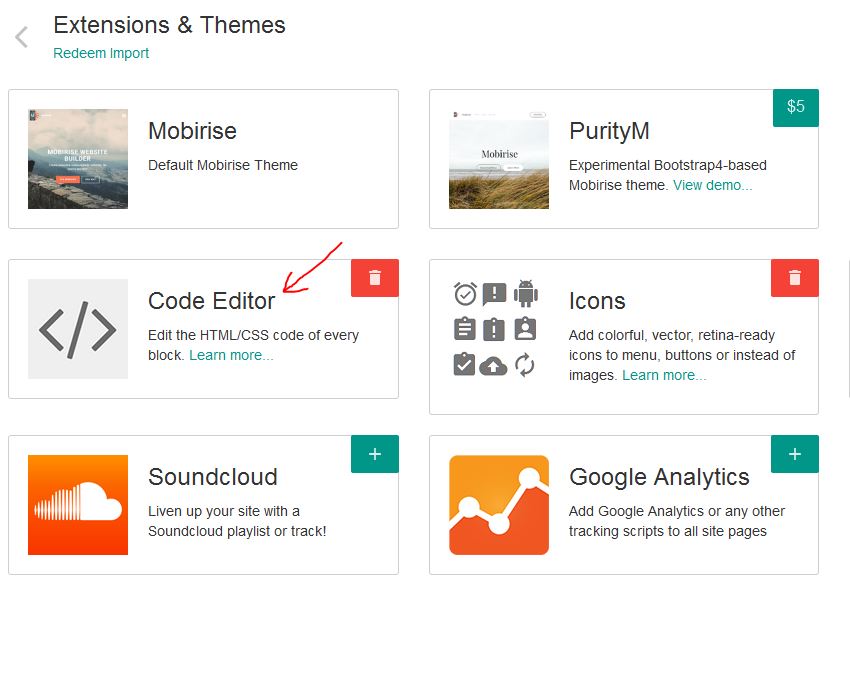Click the Google Analytics chart logo
Screen dimensions: 850x691
tap(499, 505)
